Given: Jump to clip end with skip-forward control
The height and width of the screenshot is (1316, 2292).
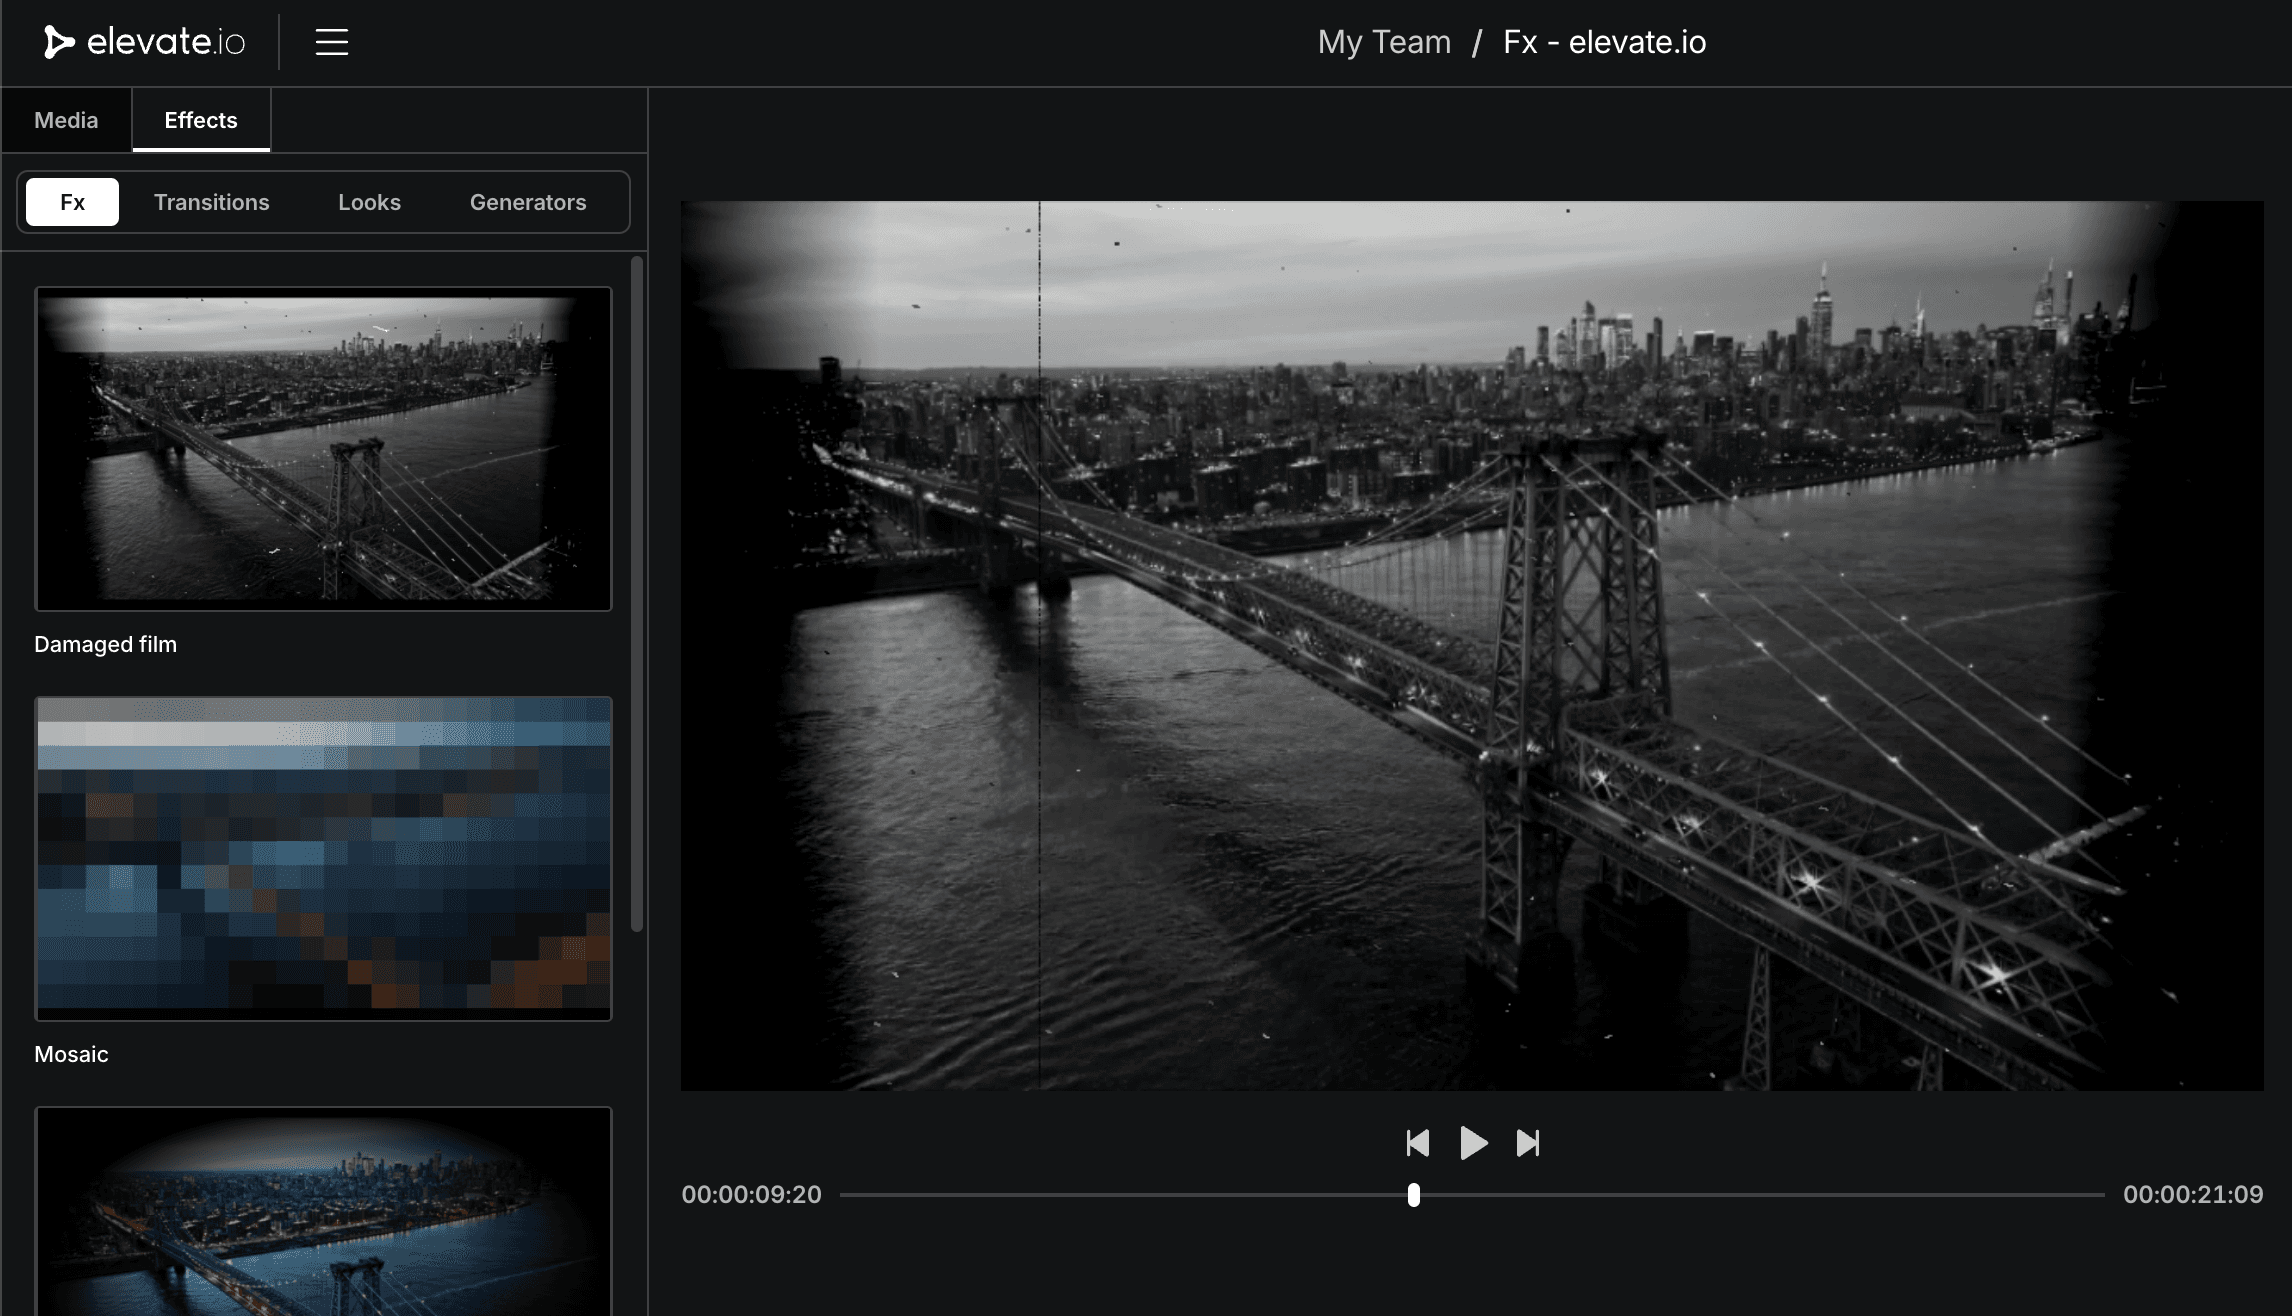Looking at the screenshot, I should pos(1529,1143).
